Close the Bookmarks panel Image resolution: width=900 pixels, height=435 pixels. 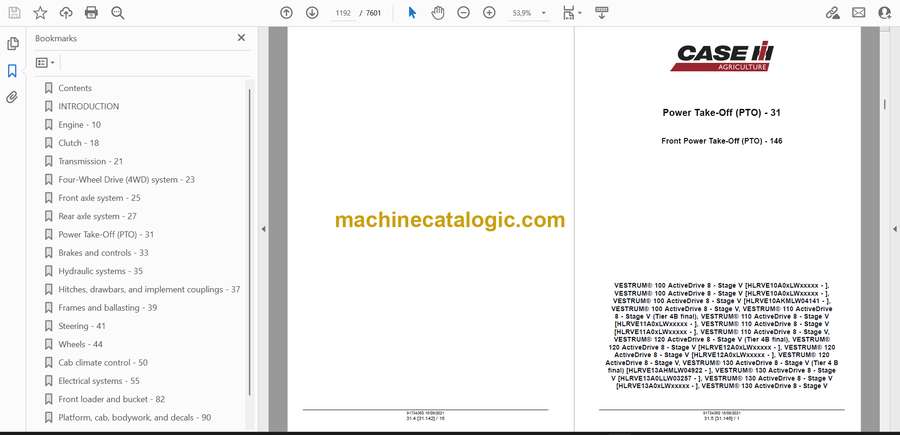coord(241,38)
